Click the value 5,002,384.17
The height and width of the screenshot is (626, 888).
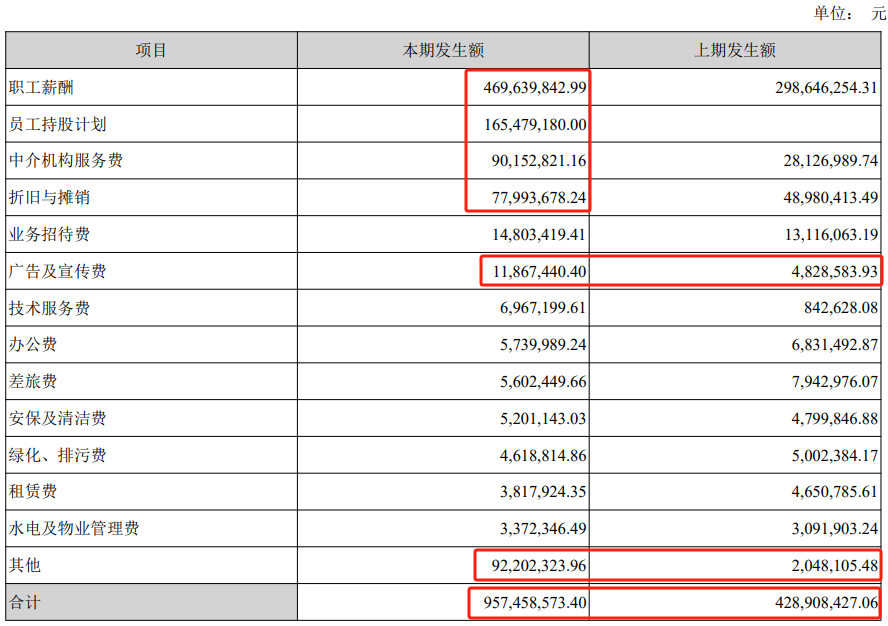(834, 455)
